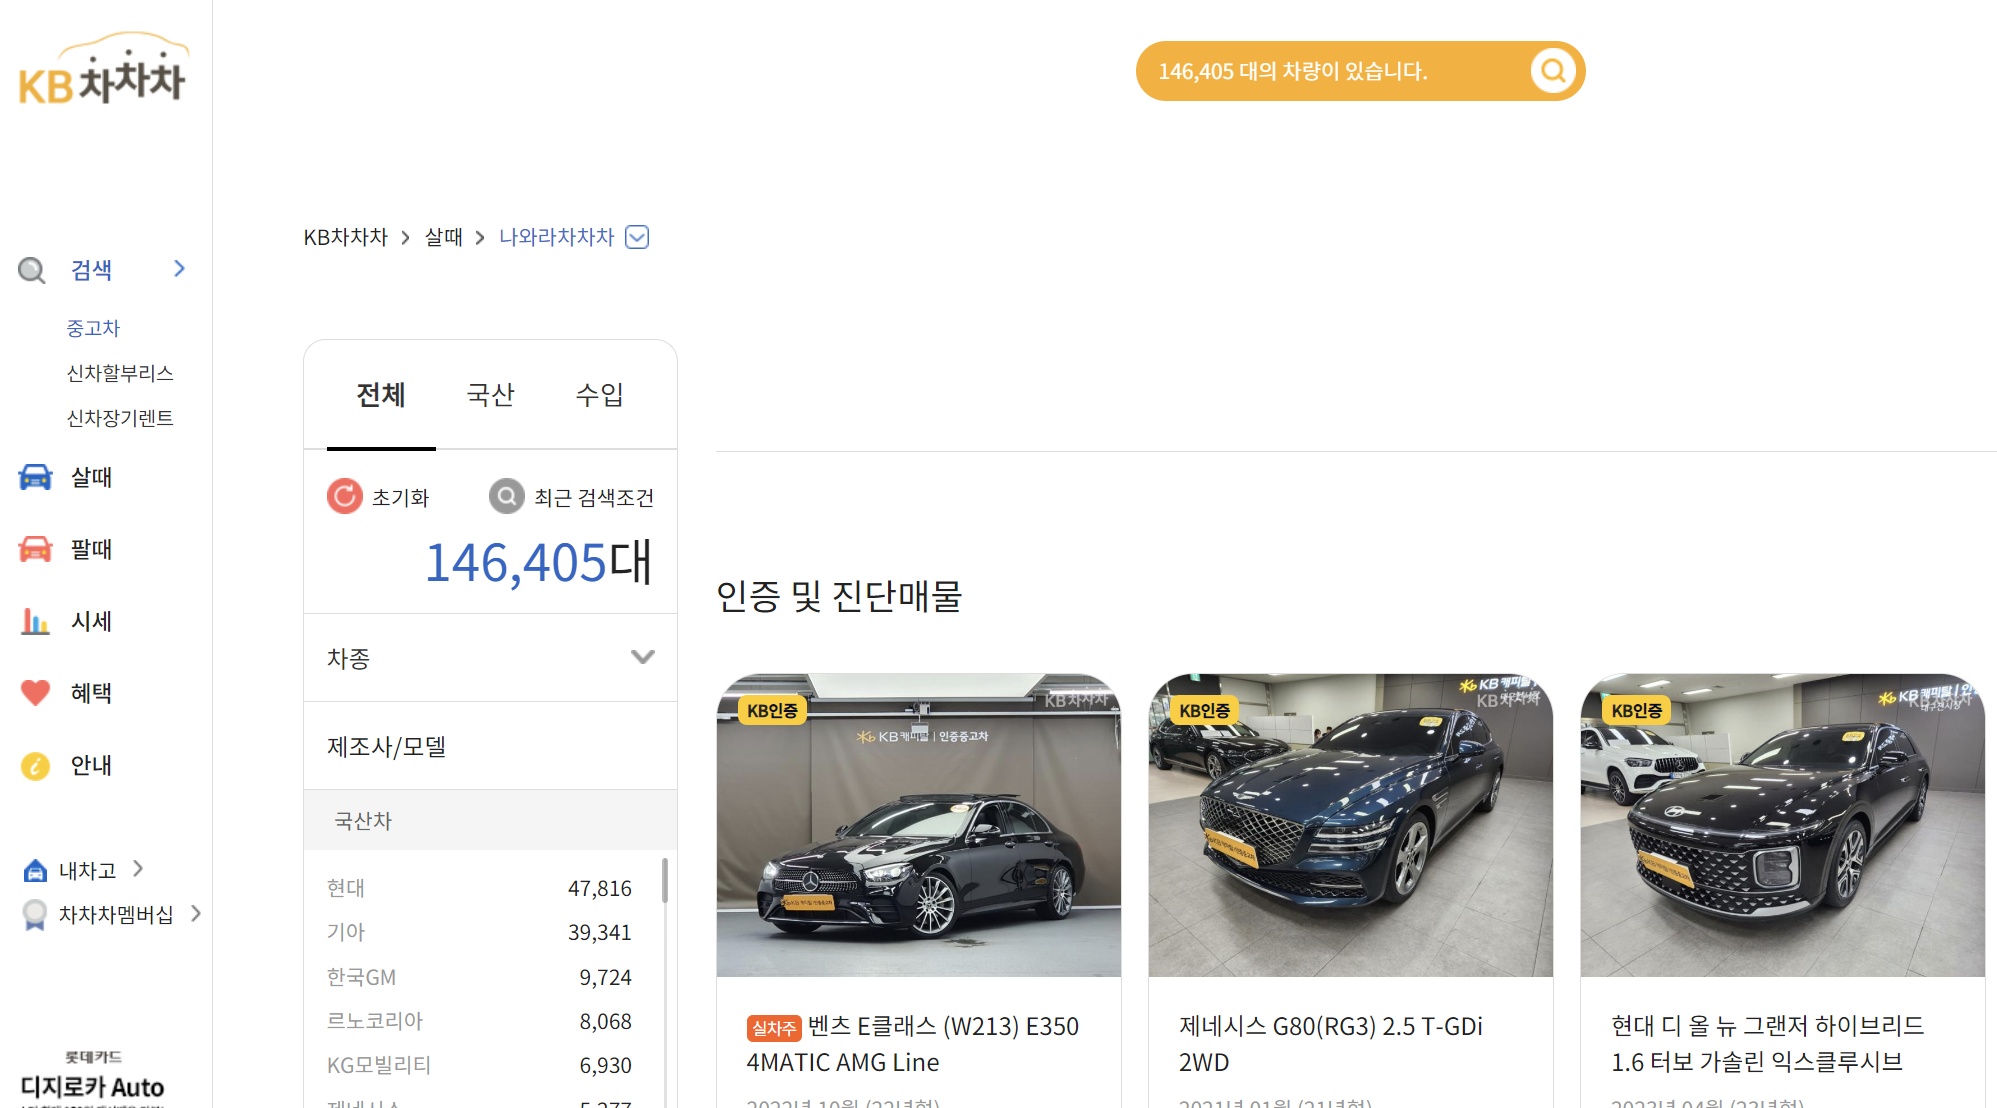The image size is (1997, 1108).
Task: Open the 시세 menu
Action: pyautogui.click(x=91, y=621)
